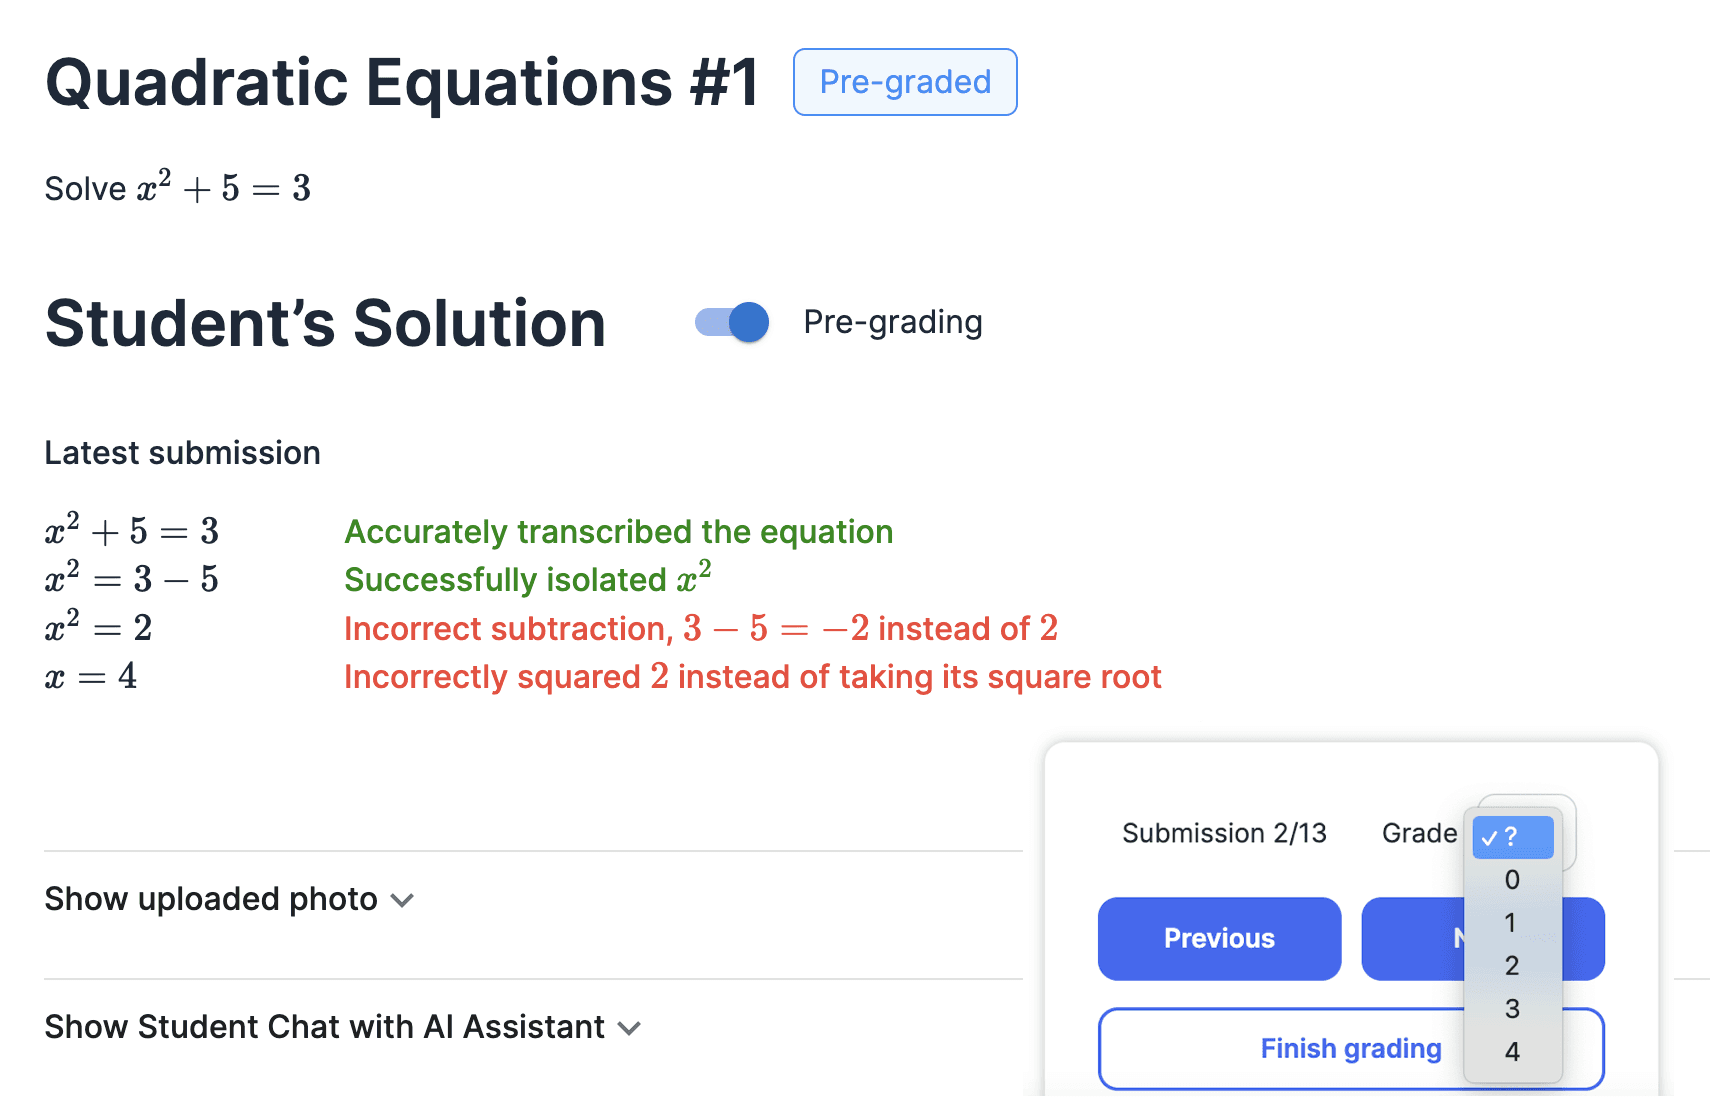Click the Pre-graded badge
1710x1100 pixels.
(903, 82)
